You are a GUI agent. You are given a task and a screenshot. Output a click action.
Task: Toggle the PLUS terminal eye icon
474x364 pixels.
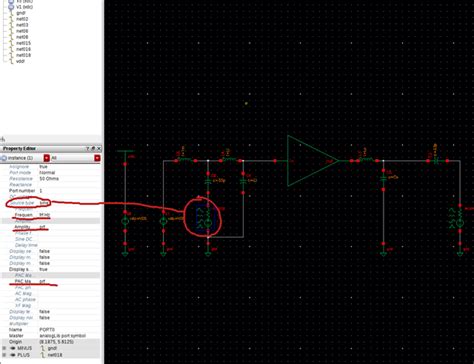[13, 355]
